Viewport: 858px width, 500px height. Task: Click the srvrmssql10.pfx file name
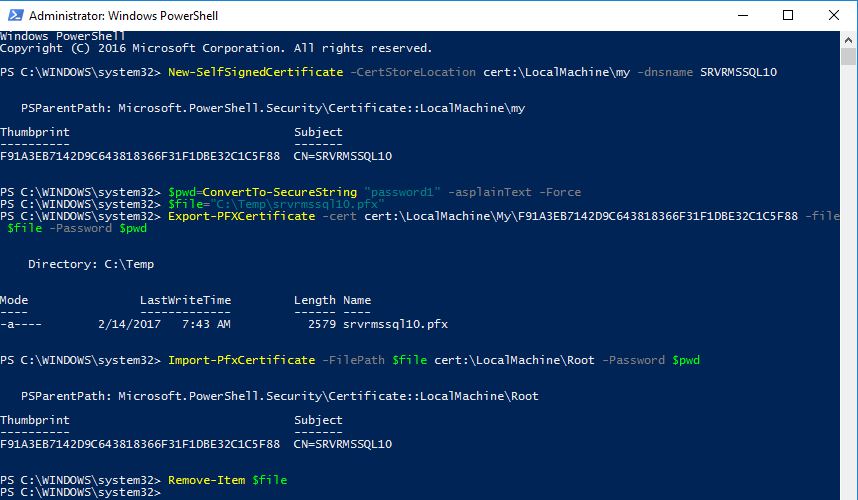tap(395, 324)
